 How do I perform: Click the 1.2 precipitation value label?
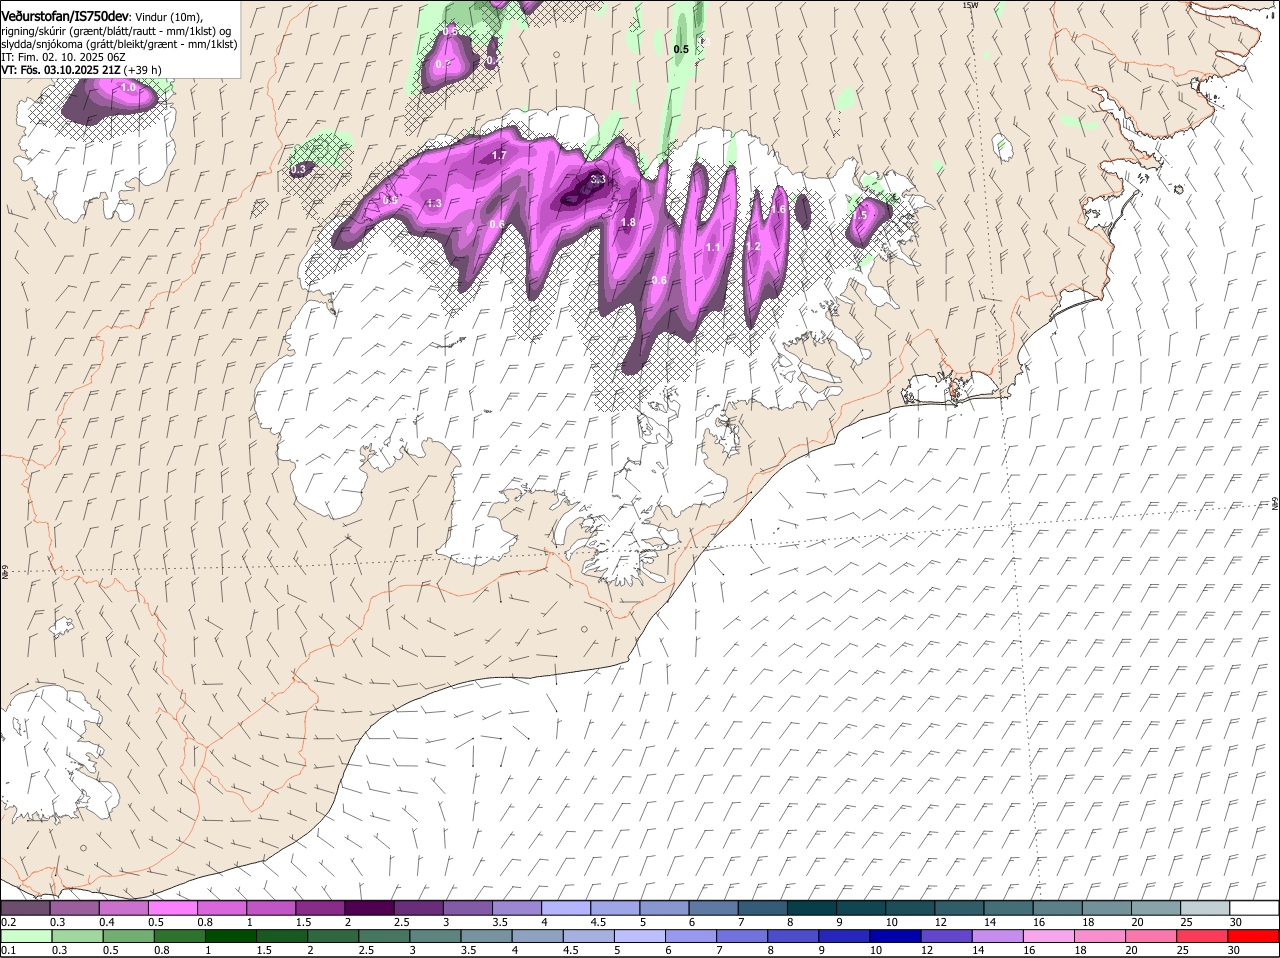coord(753,246)
